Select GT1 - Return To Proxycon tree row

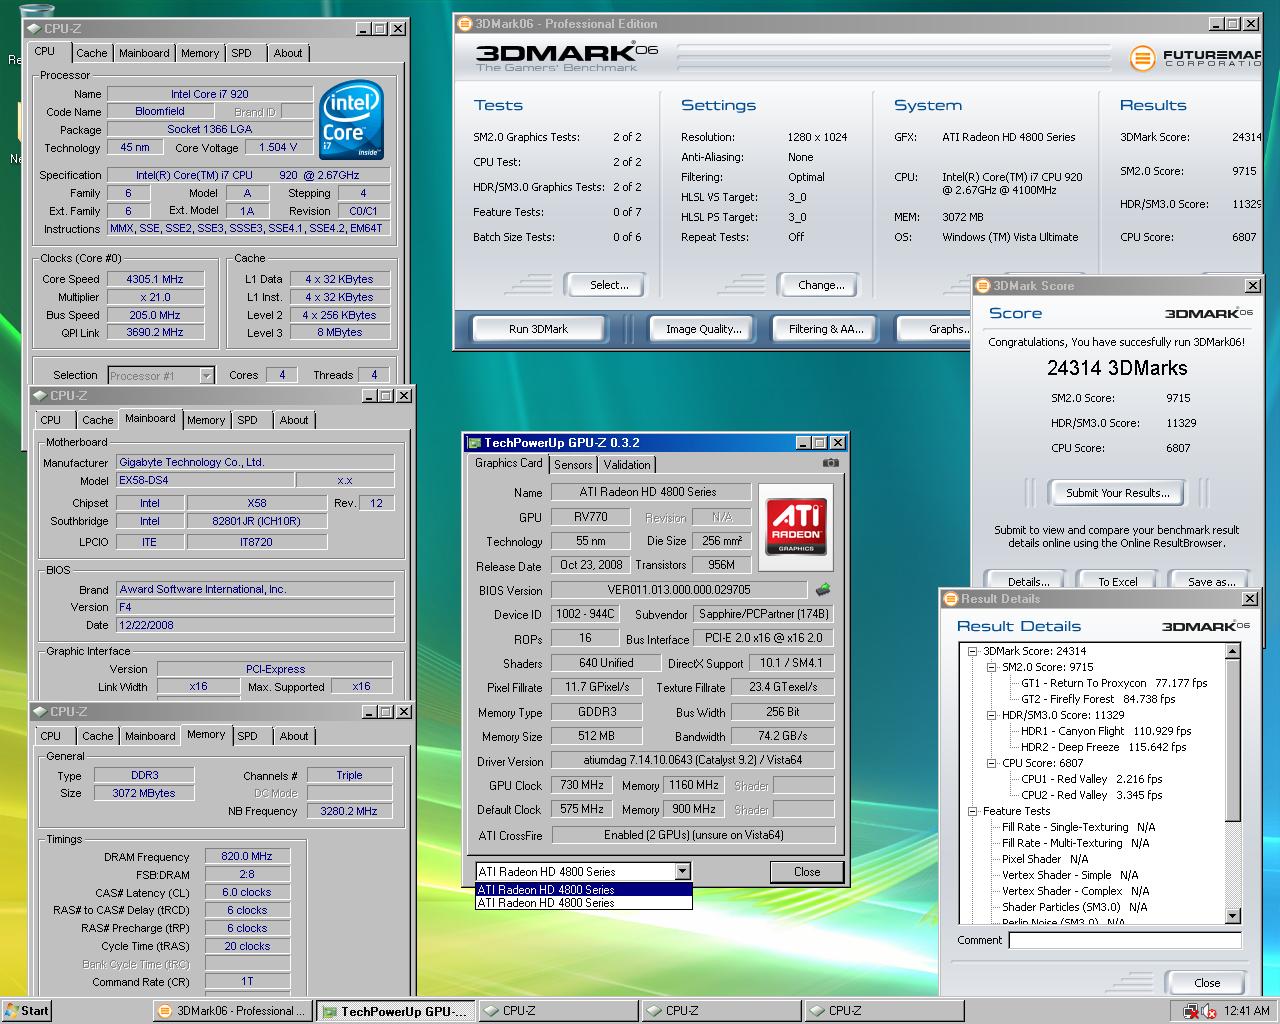1114,683
